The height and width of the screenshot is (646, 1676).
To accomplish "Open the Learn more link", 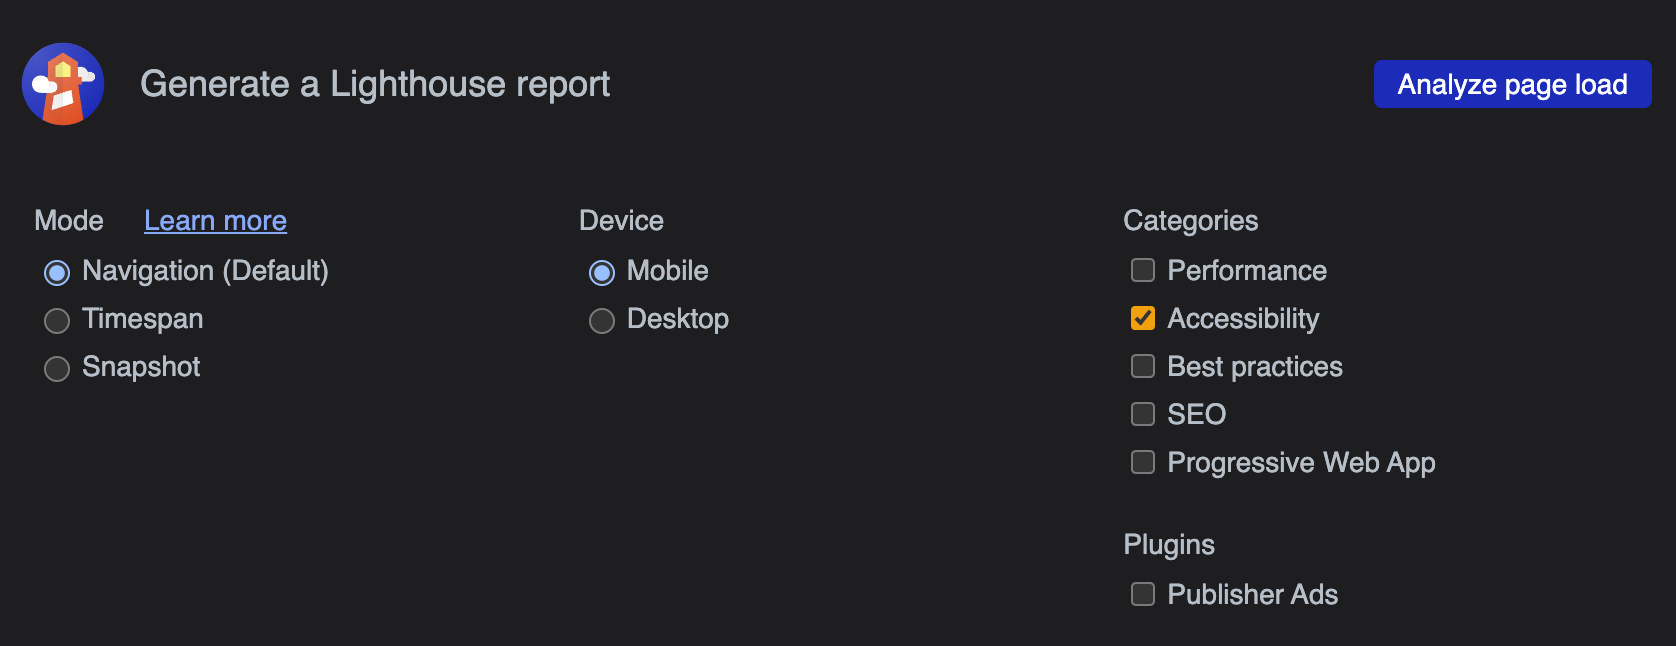I will pos(215,220).
